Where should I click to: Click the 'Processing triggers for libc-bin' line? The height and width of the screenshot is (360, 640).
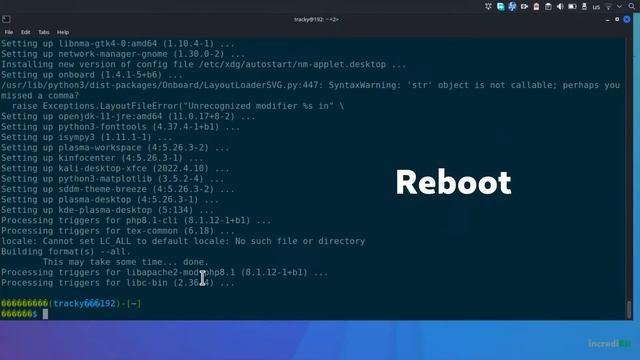click(118, 282)
